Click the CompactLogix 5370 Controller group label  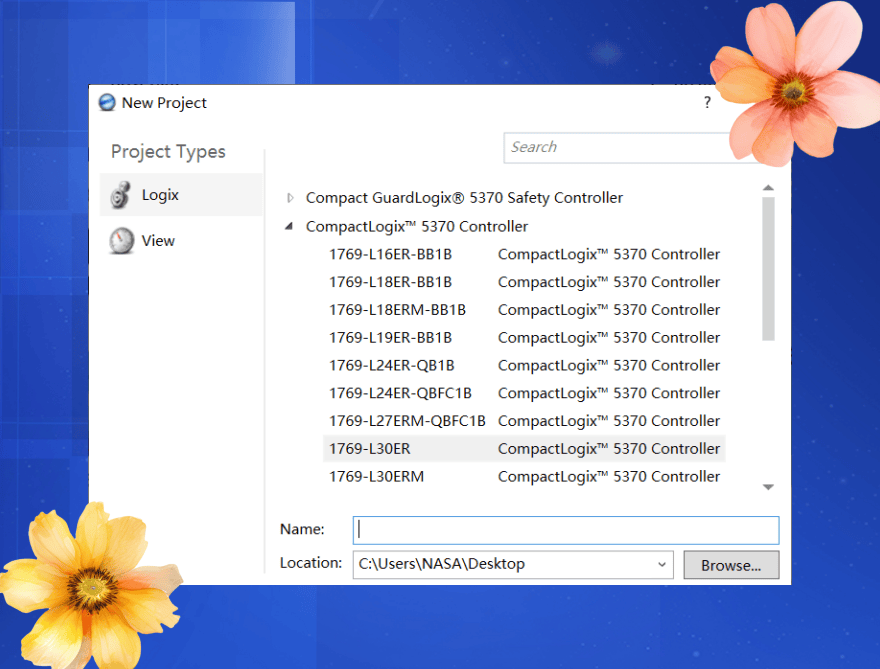tap(416, 226)
